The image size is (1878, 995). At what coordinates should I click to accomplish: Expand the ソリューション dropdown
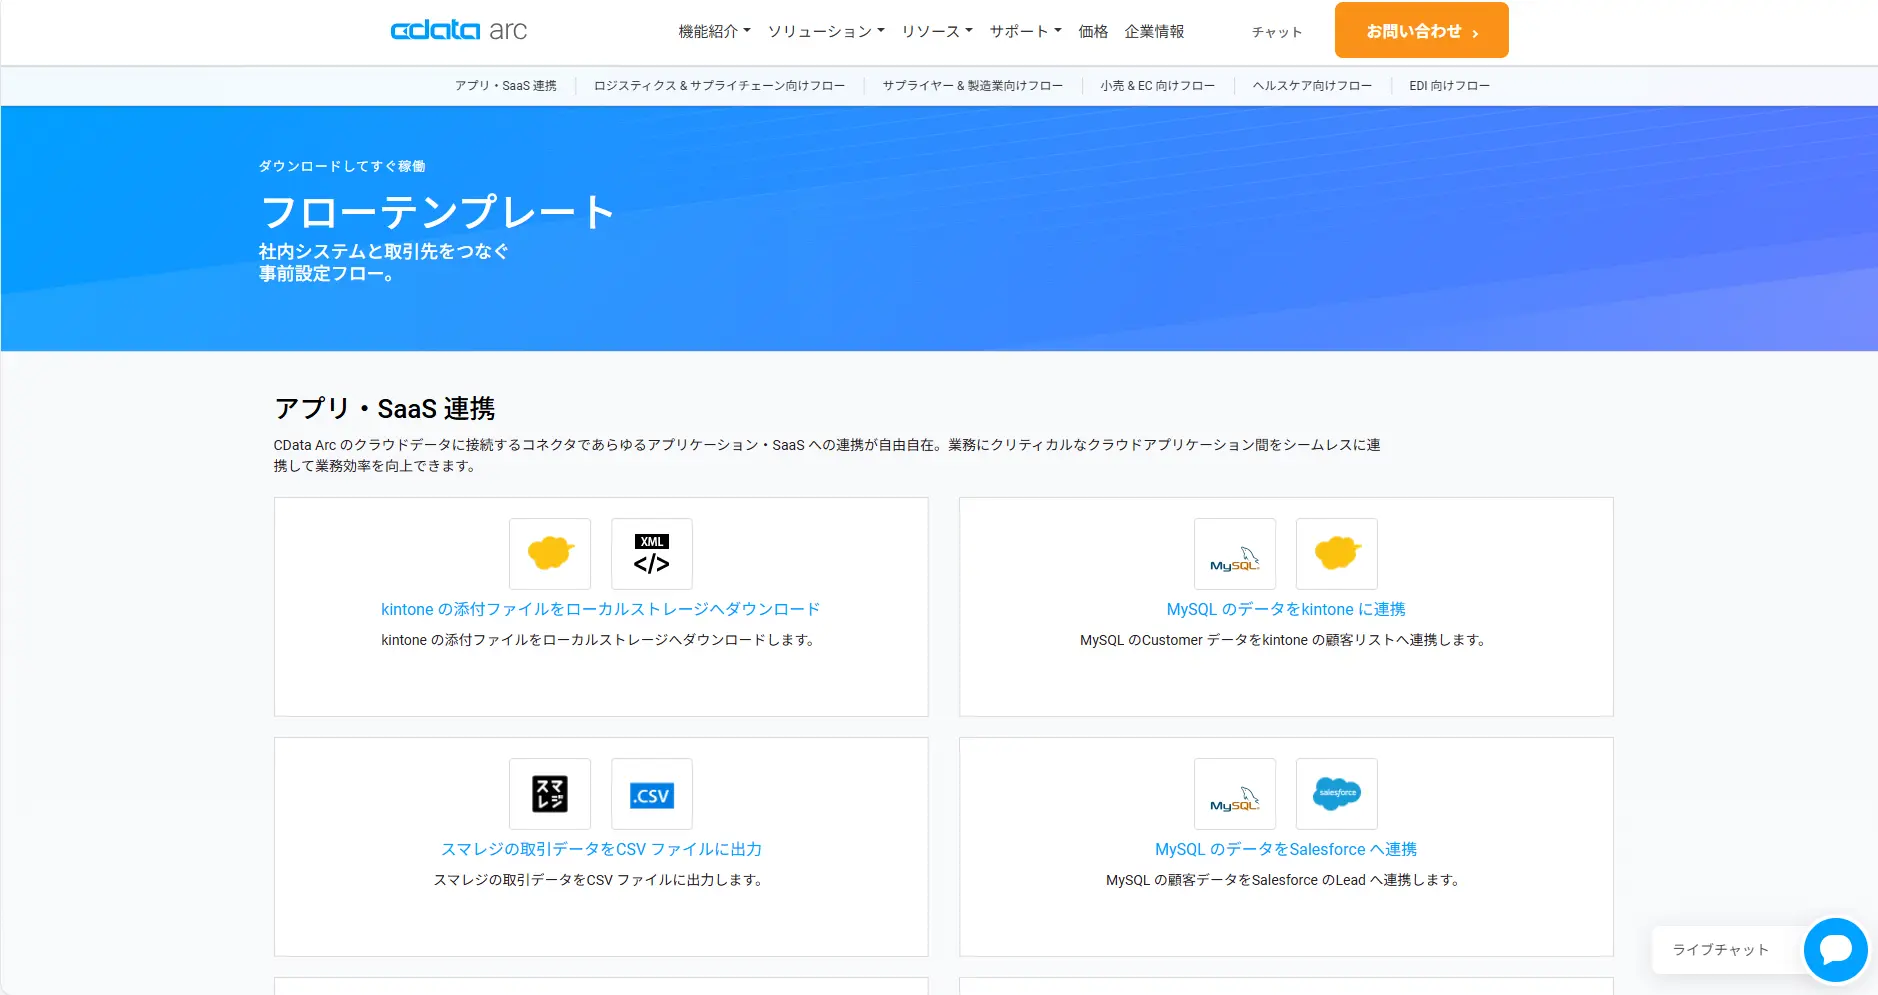826,31
